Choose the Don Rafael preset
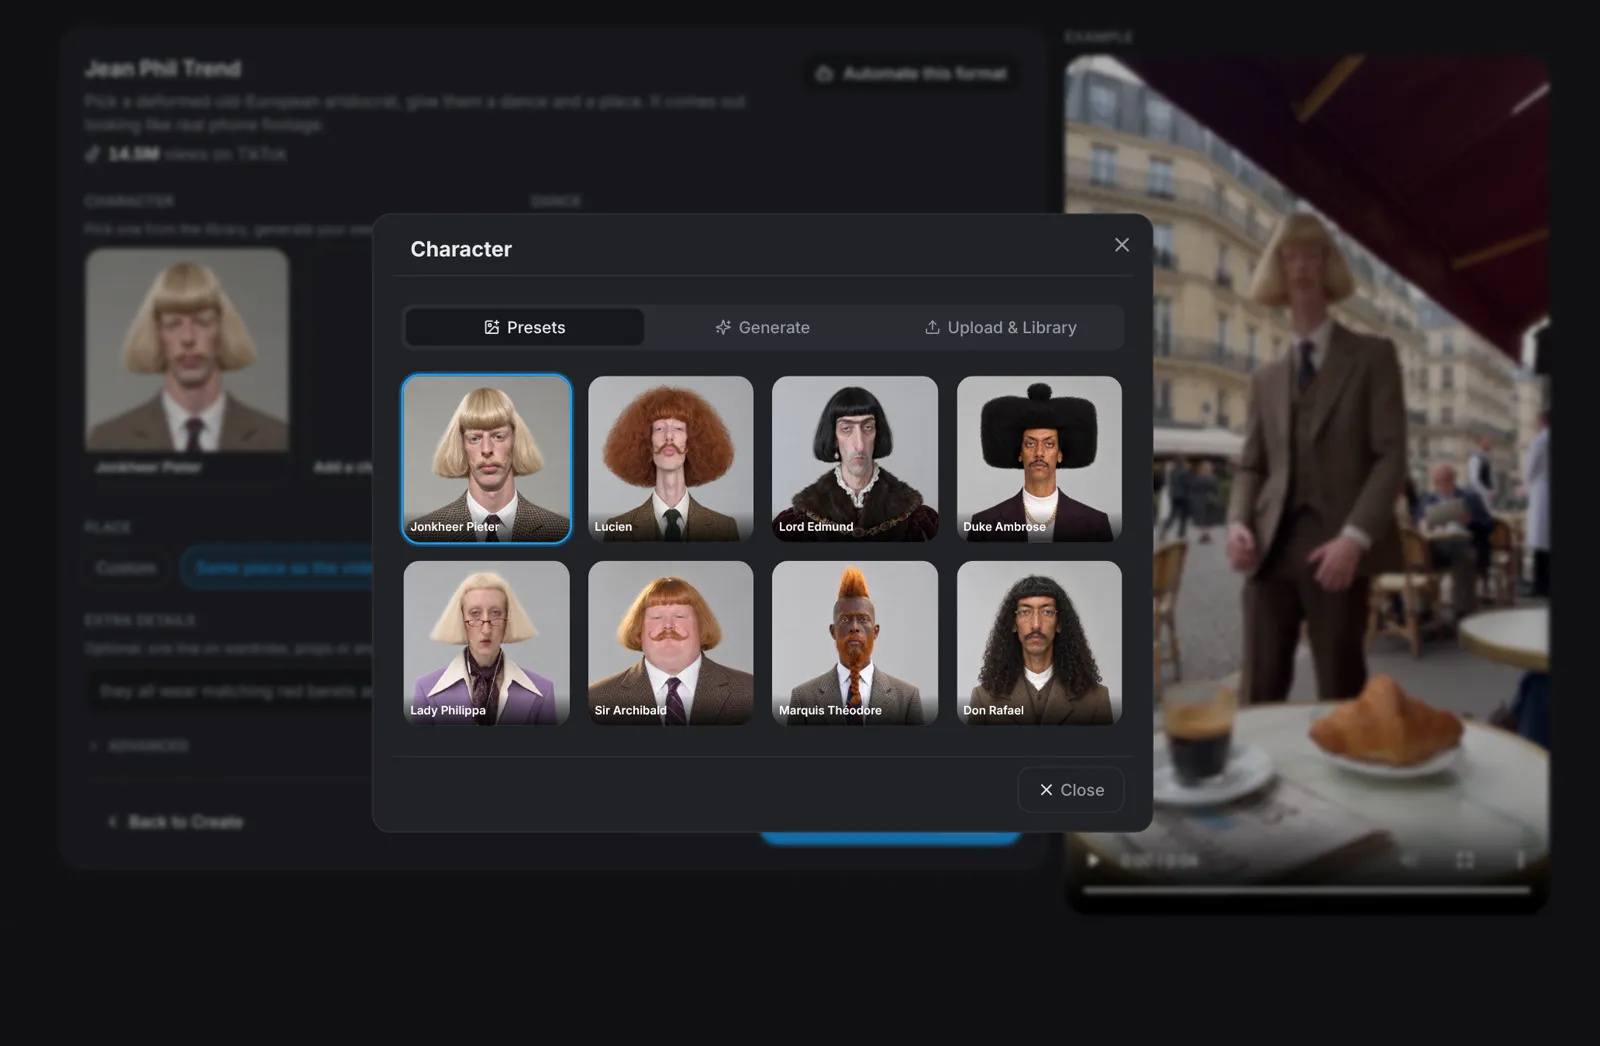The image size is (1600, 1046). click(x=1039, y=643)
